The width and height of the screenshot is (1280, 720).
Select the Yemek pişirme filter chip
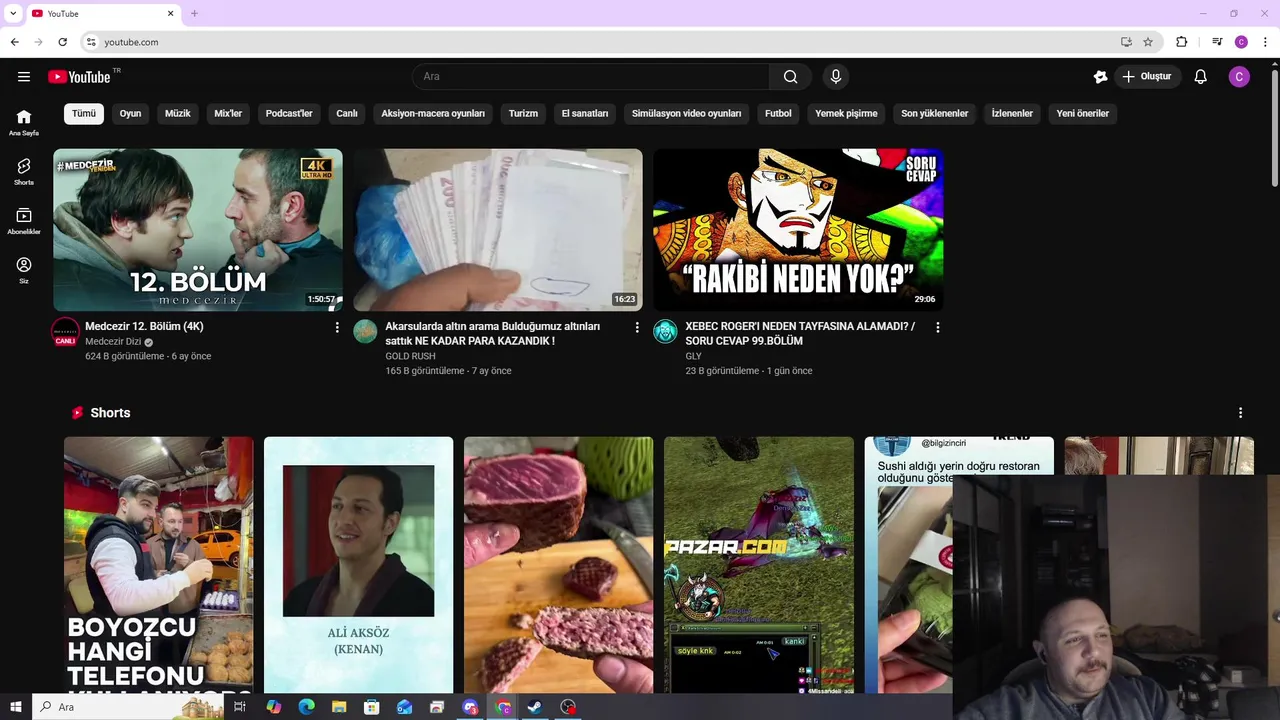(846, 113)
